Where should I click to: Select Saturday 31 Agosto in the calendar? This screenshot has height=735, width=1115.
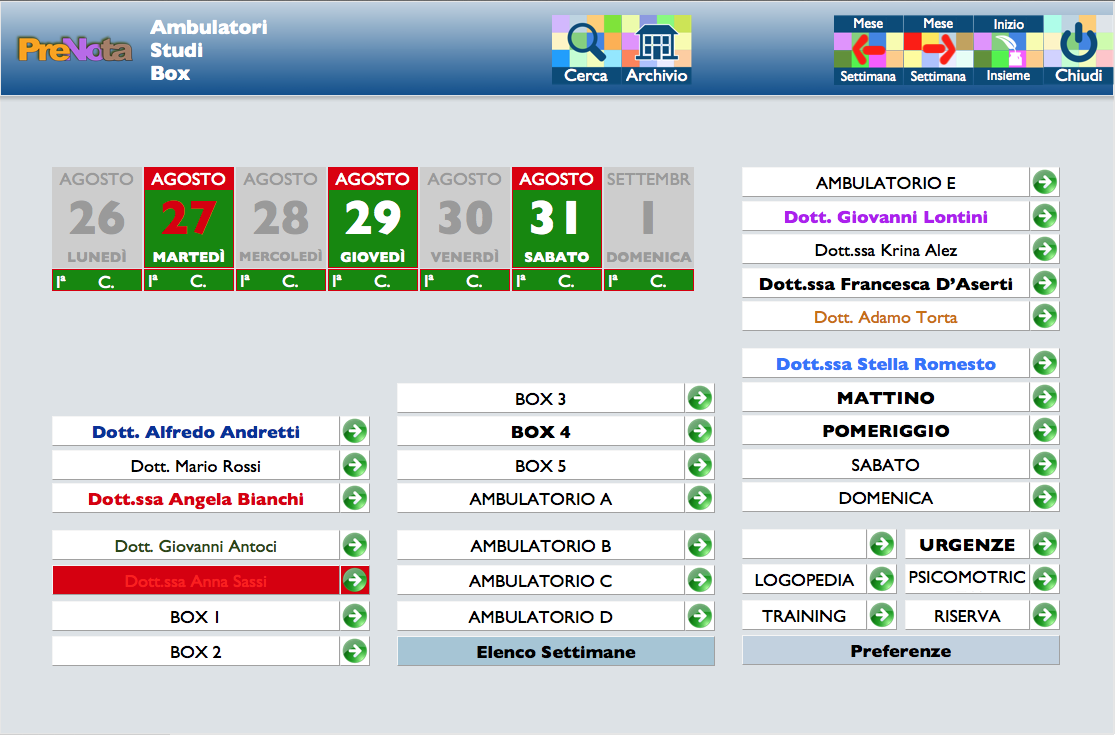(556, 218)
